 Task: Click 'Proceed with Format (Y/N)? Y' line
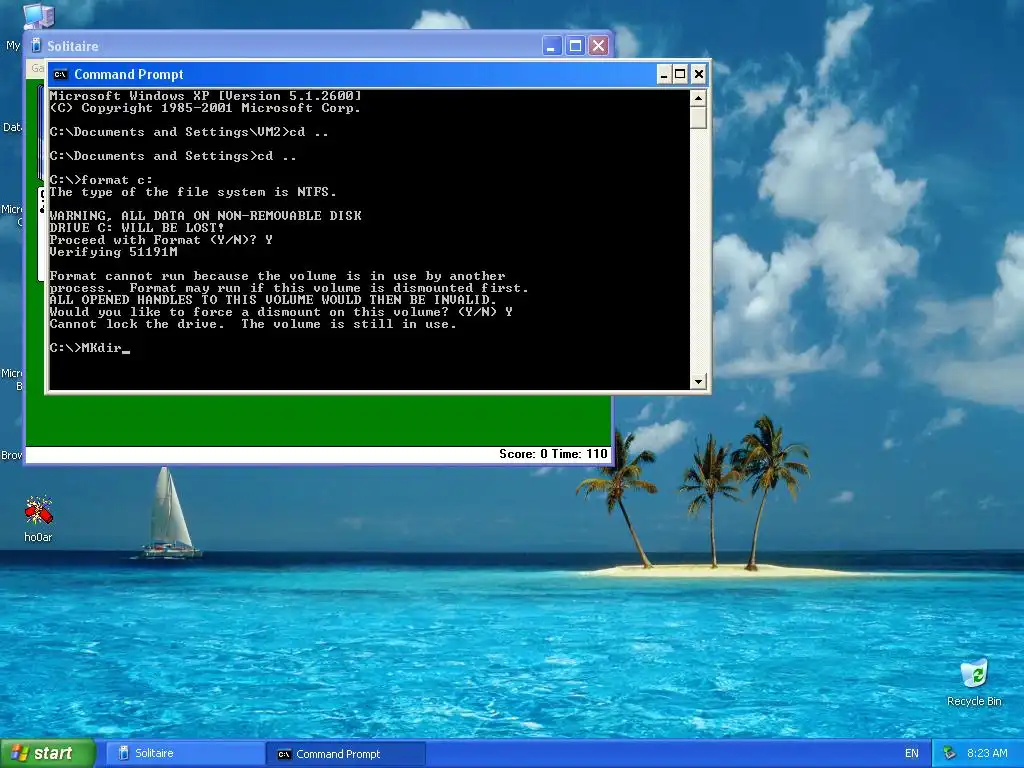coord(161,240)
